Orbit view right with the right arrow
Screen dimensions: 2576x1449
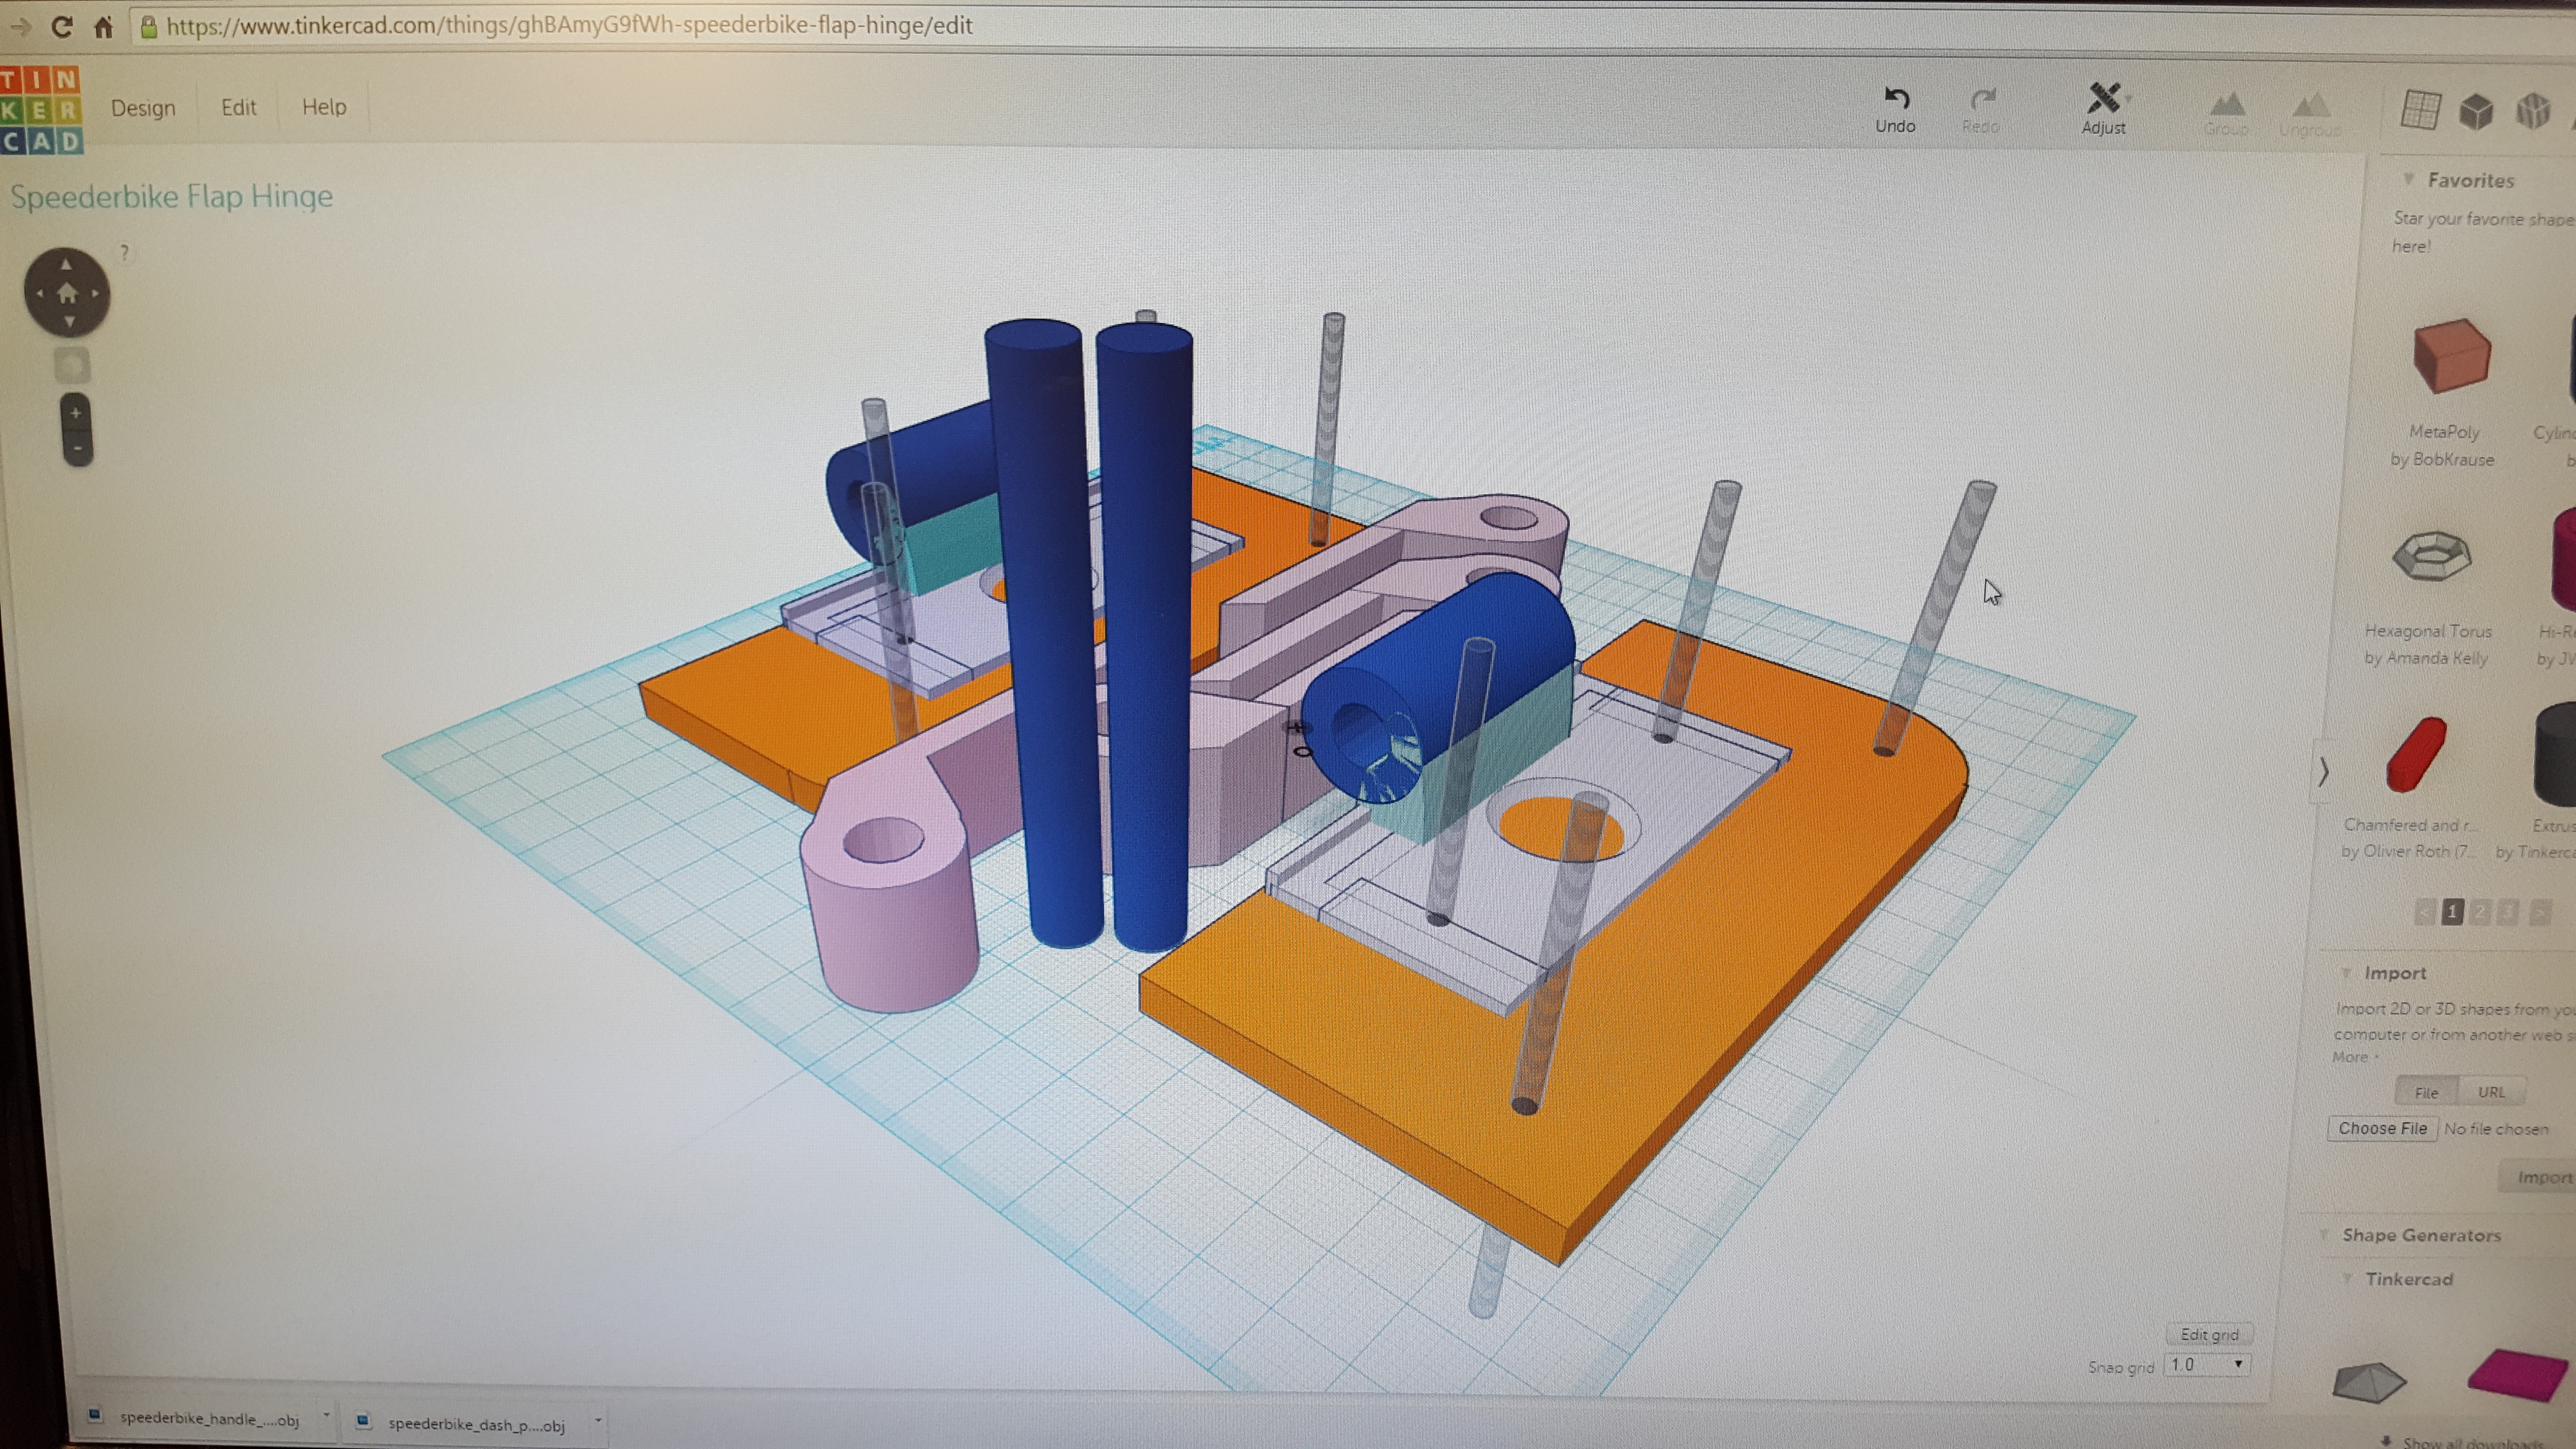tap(96, 293)
